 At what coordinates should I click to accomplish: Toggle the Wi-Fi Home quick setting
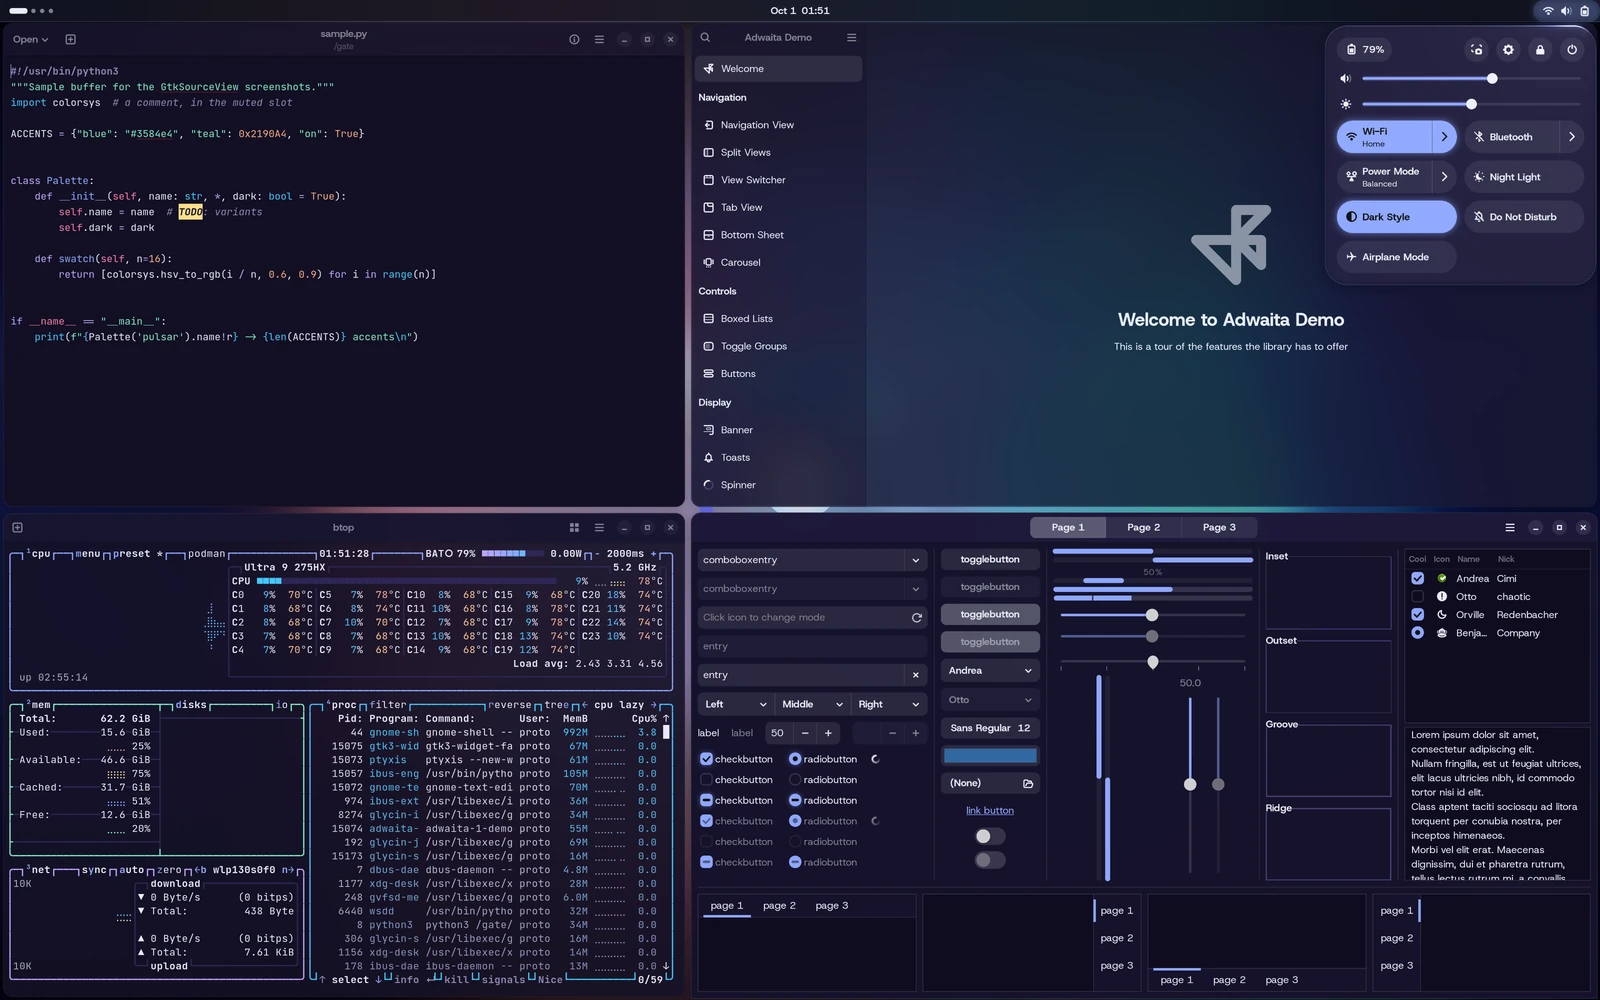[x=1385, y=137]
